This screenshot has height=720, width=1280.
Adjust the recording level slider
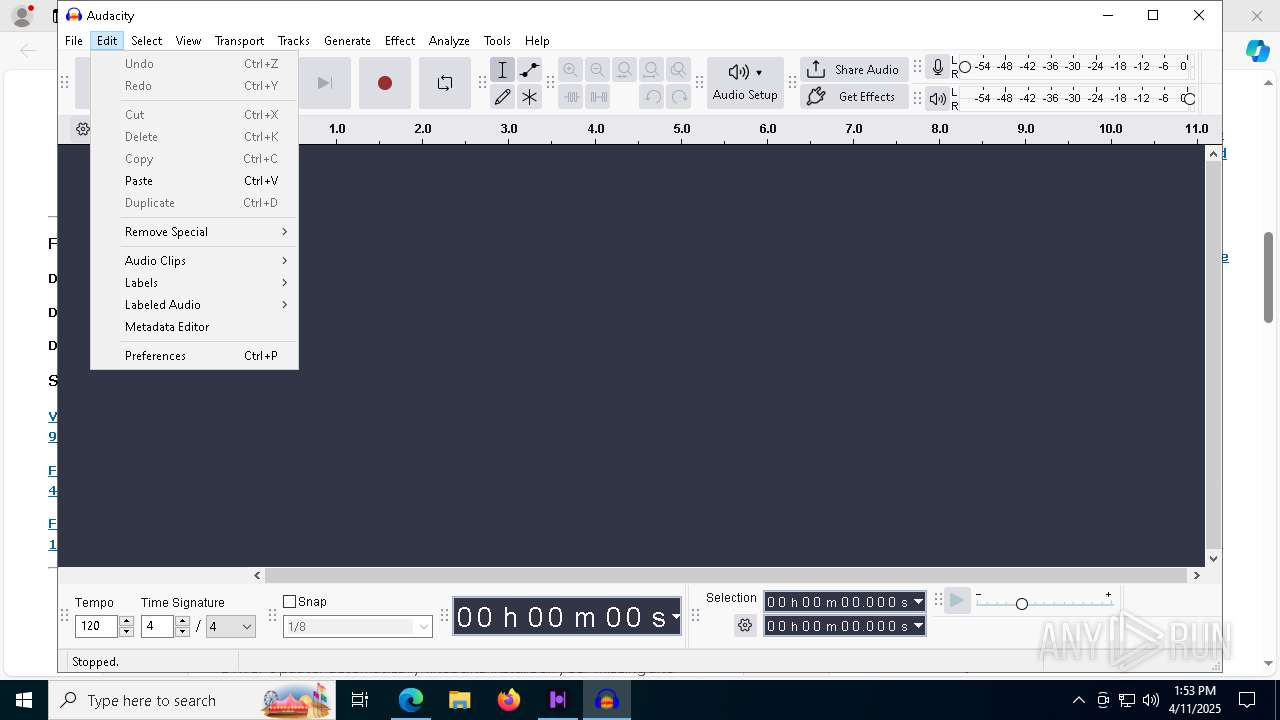(965, 67)
